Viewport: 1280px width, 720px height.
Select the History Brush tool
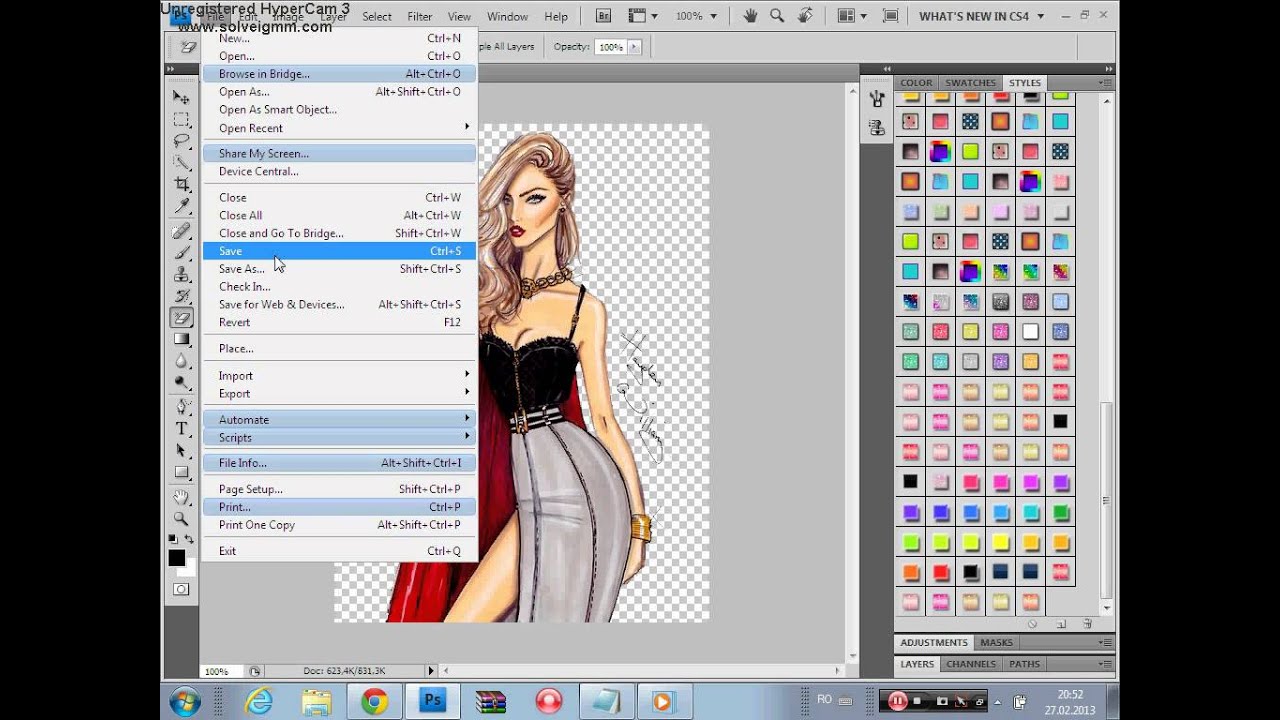(181, 296)
